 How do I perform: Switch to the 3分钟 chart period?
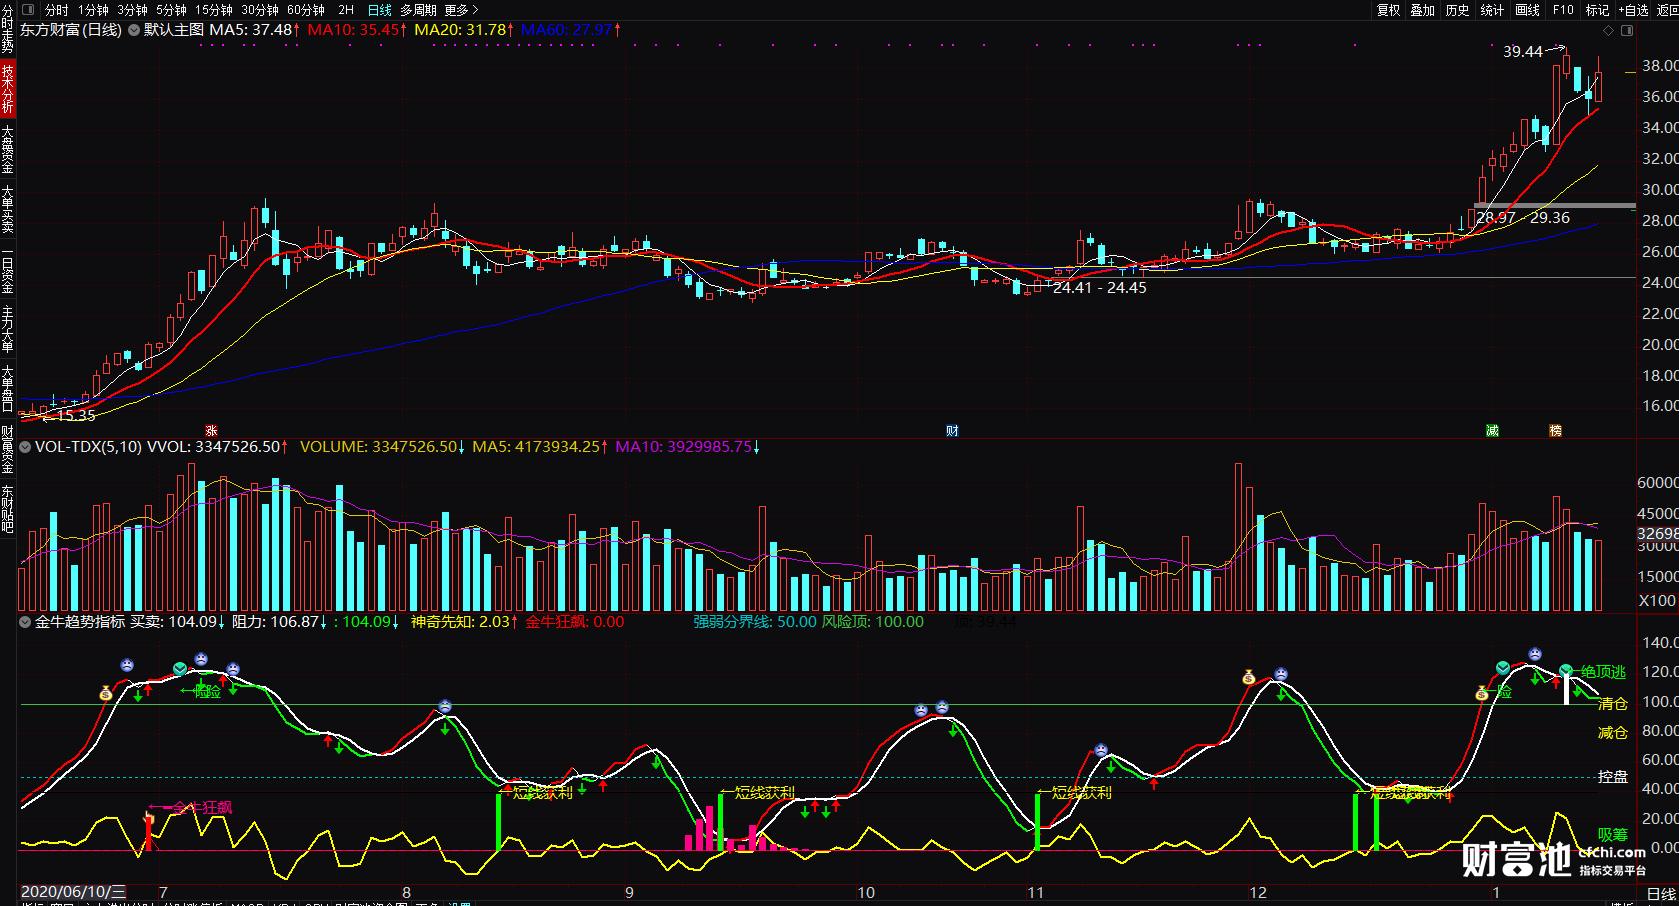point(132,10)
